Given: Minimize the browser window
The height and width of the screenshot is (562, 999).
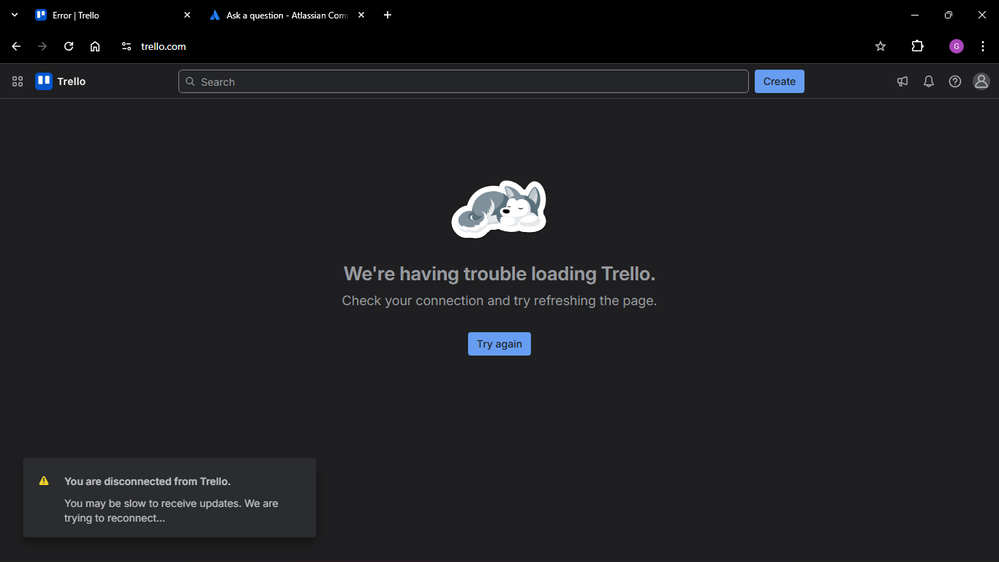Looking at the screenshot, I should [x=914, y=15].
